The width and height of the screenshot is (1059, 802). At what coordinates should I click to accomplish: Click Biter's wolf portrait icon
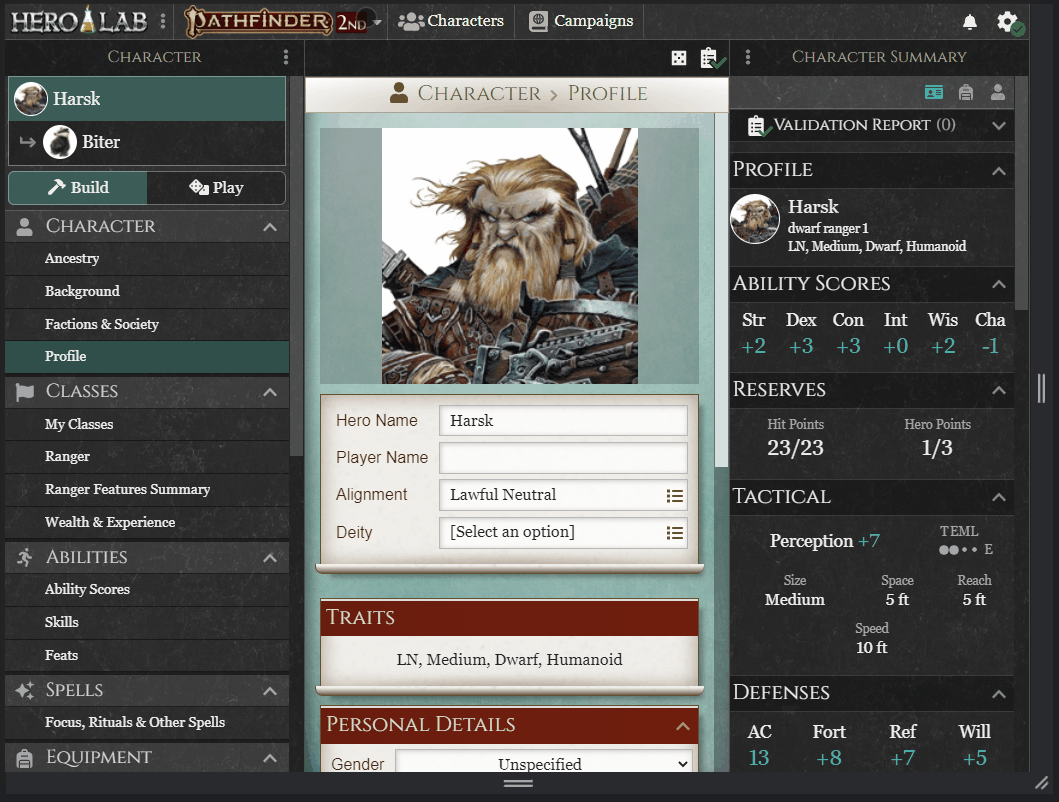60,142
